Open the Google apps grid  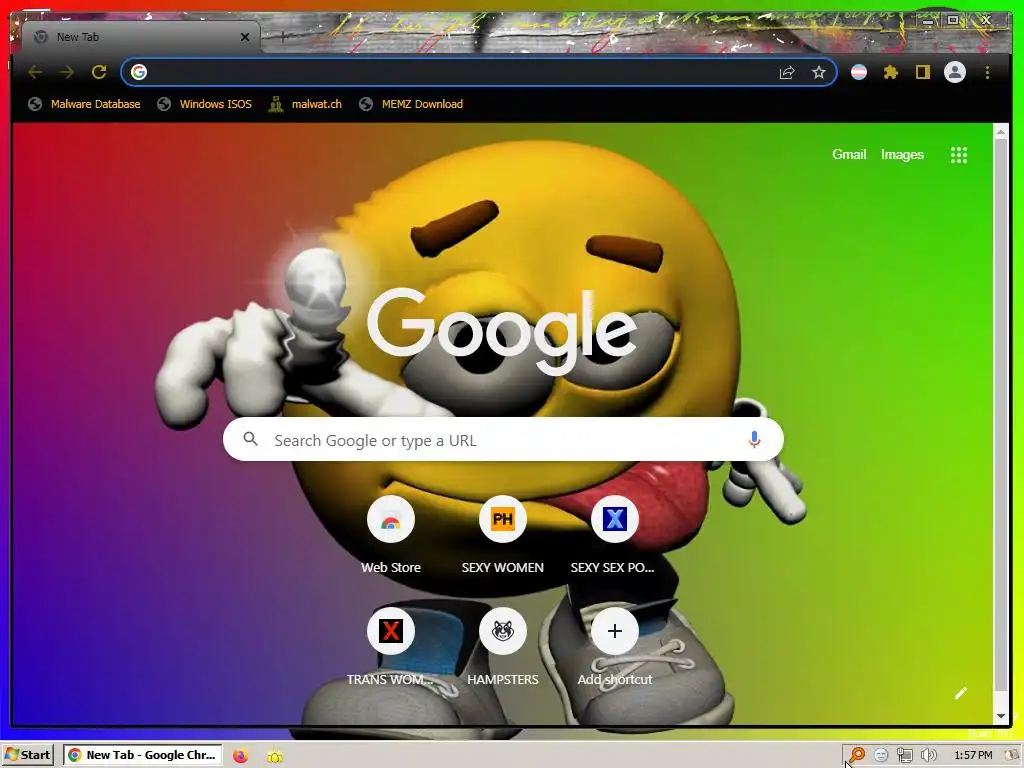(959, 155)
